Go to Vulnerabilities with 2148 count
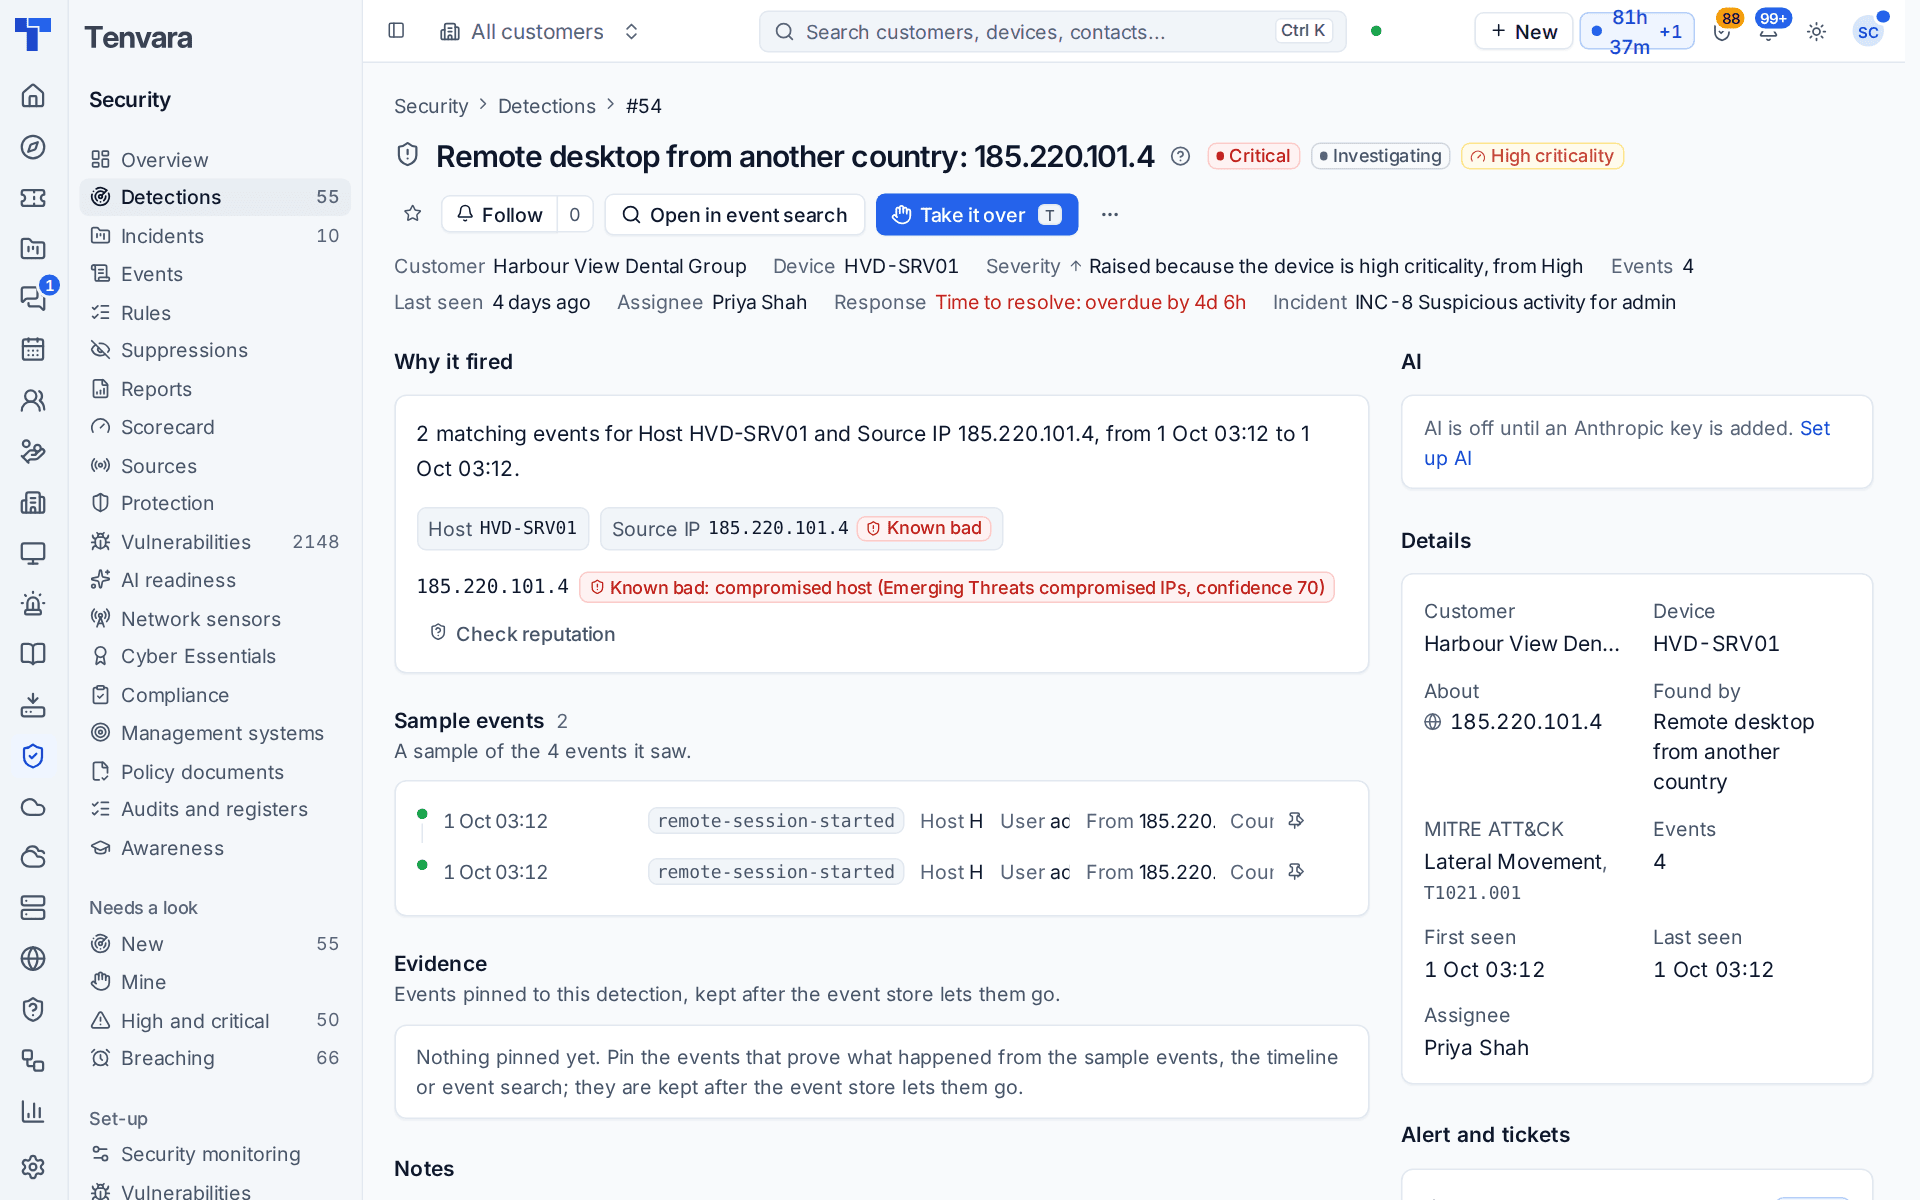The image size is (1920, 1200). coord(215,542)
